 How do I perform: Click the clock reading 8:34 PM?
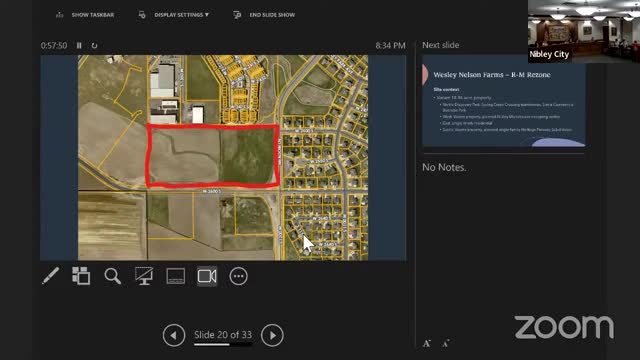click(x=391, y=45)
